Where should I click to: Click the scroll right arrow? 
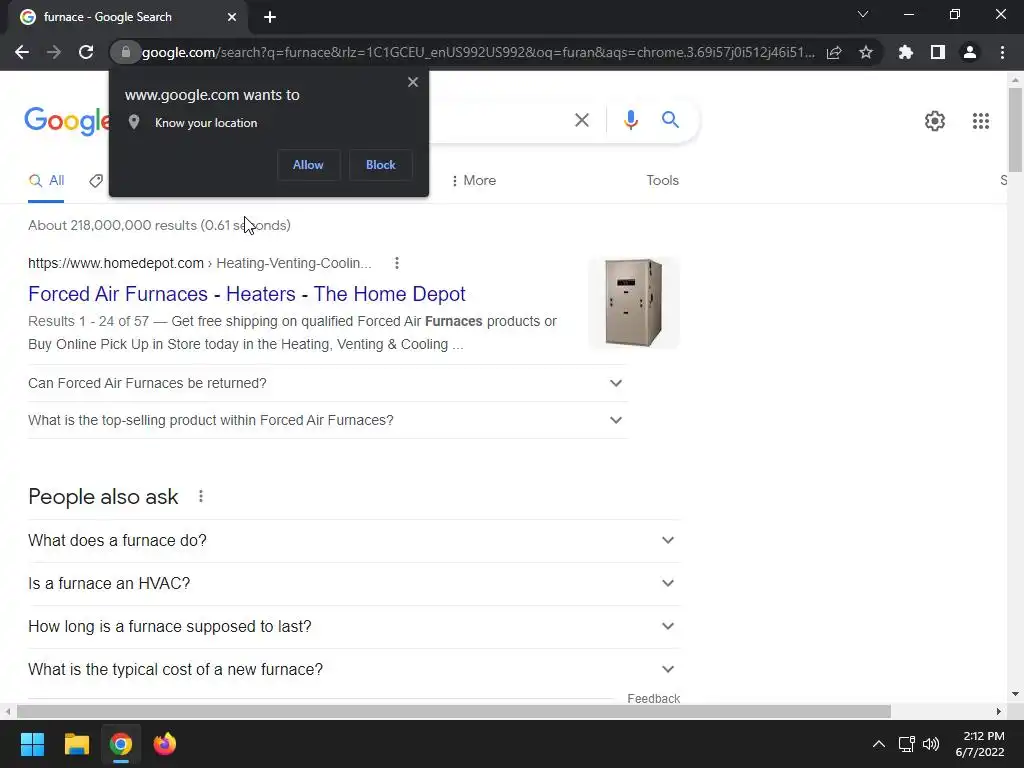998,711
